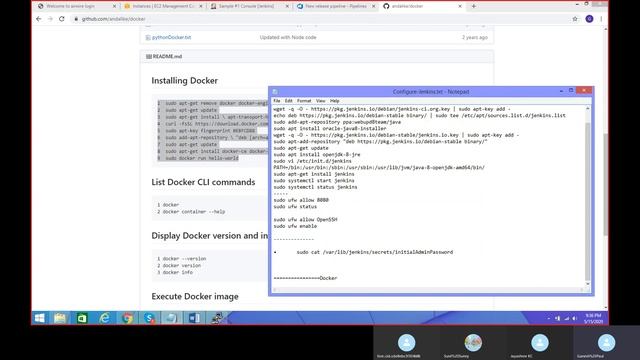Open Notepad View menu
Viewport: 640px width, 360px height.
pos(320,100)
